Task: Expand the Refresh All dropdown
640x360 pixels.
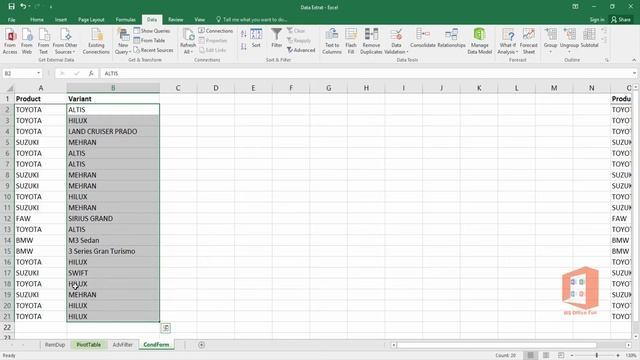Action: pos(188,49)
